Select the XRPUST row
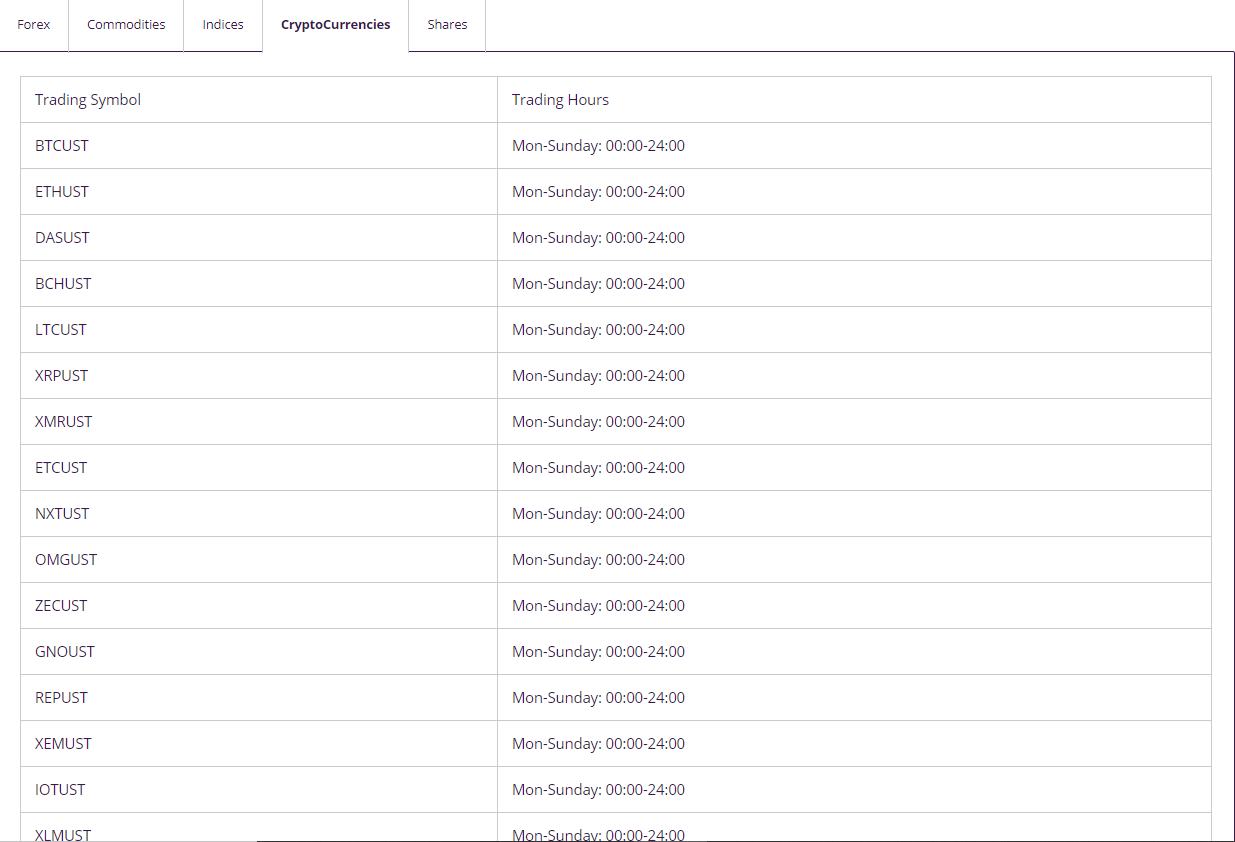Screen dimensions: 1235x842 [61, 375]
